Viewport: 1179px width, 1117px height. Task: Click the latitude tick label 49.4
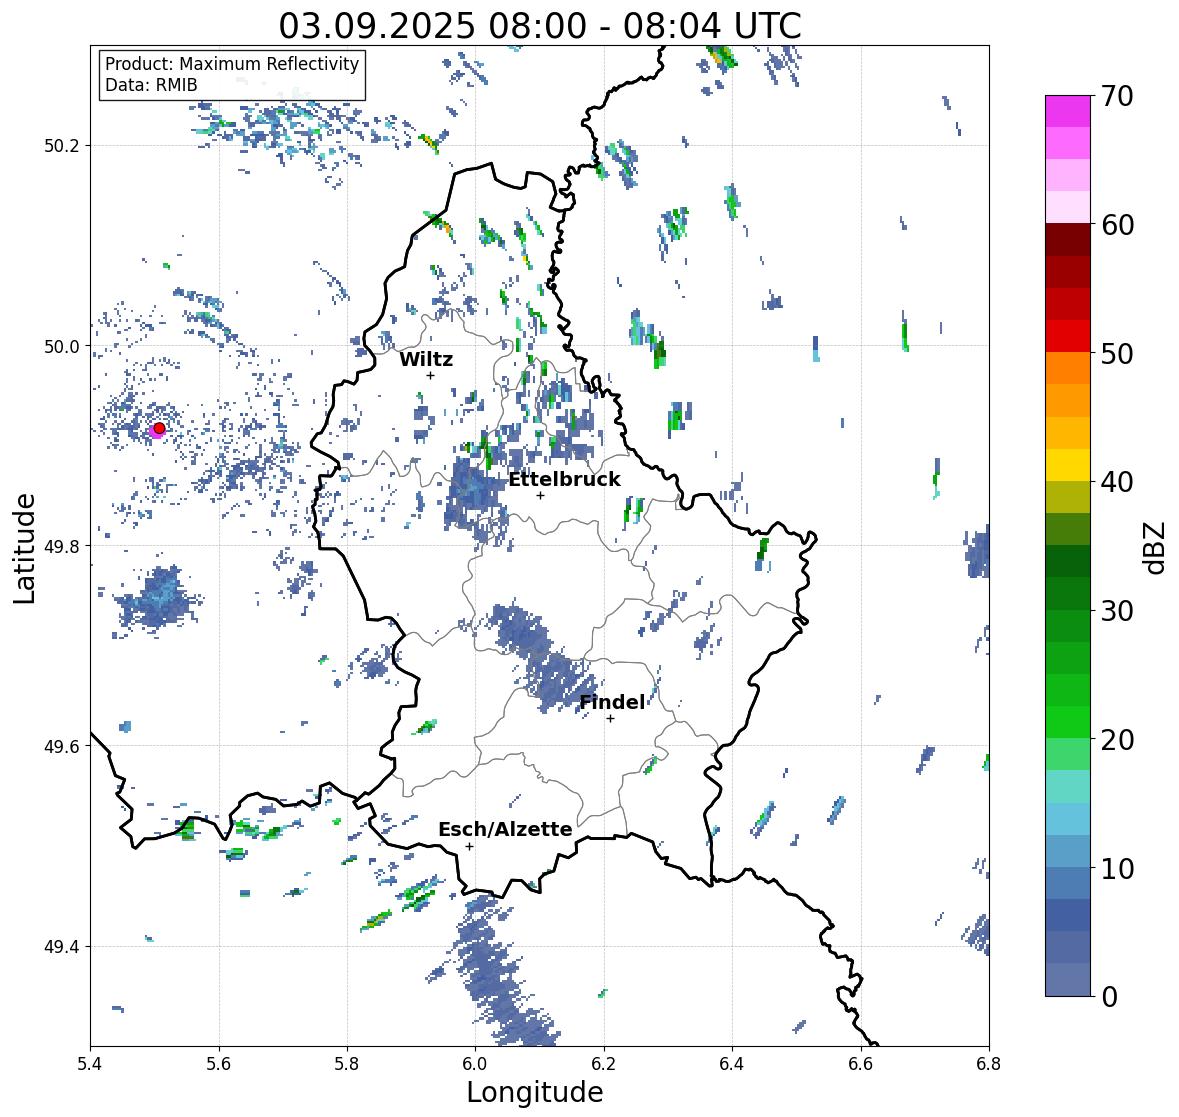click(62, 947)
